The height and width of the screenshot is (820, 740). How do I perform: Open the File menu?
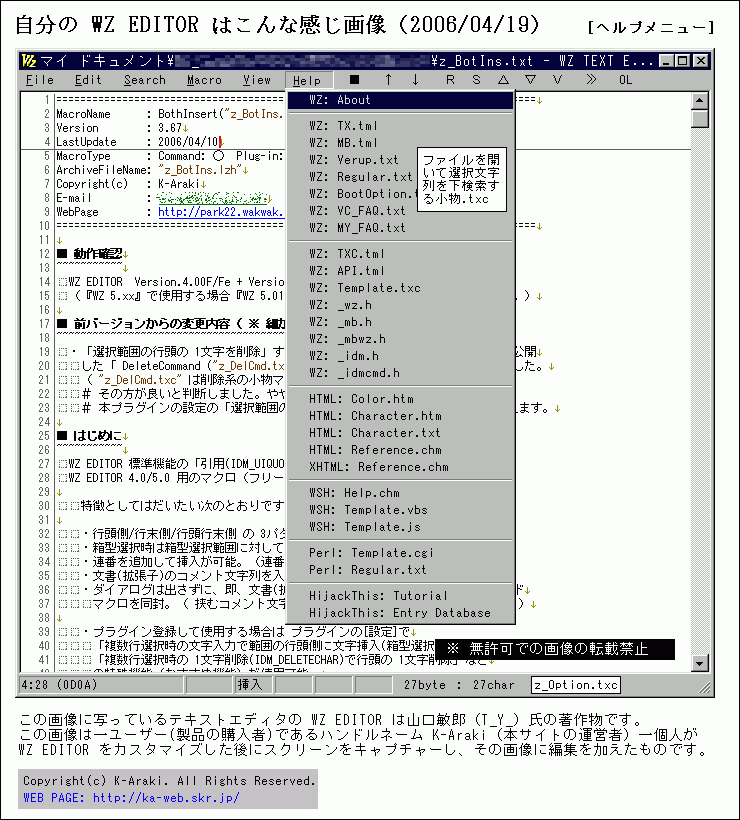(x=40, y=80)
